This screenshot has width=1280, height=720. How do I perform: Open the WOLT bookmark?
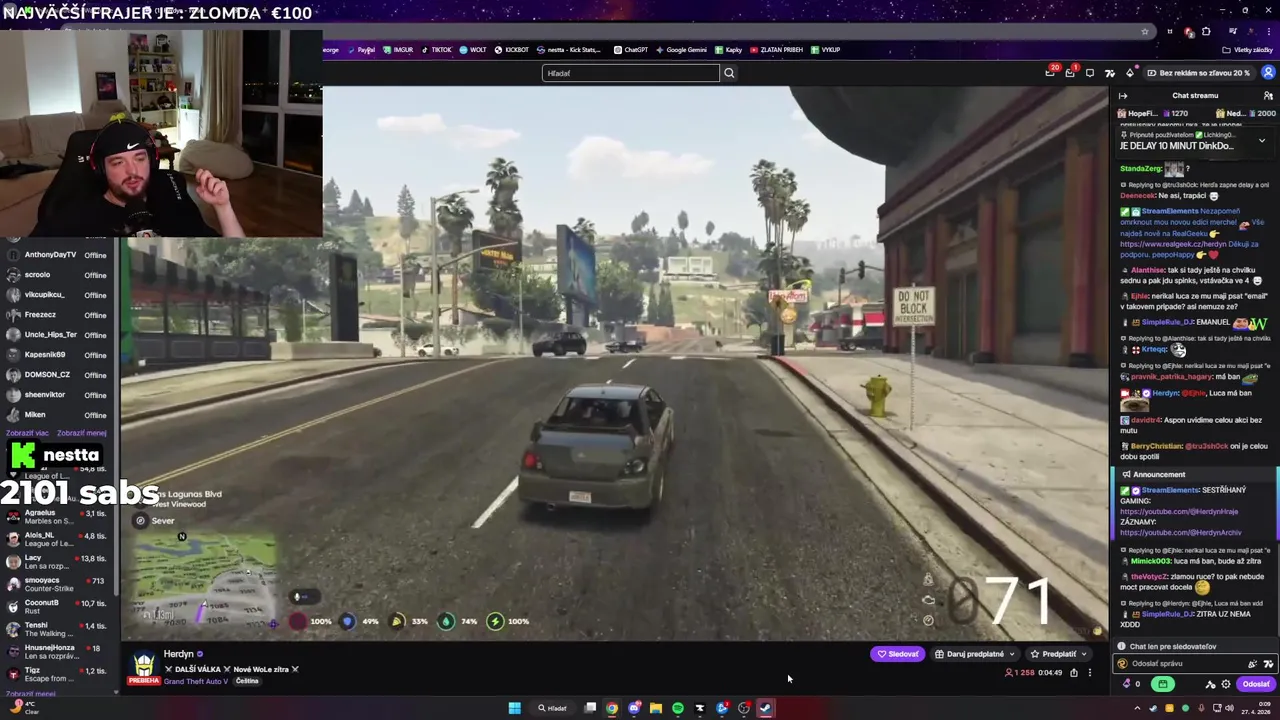pos(473,50)
